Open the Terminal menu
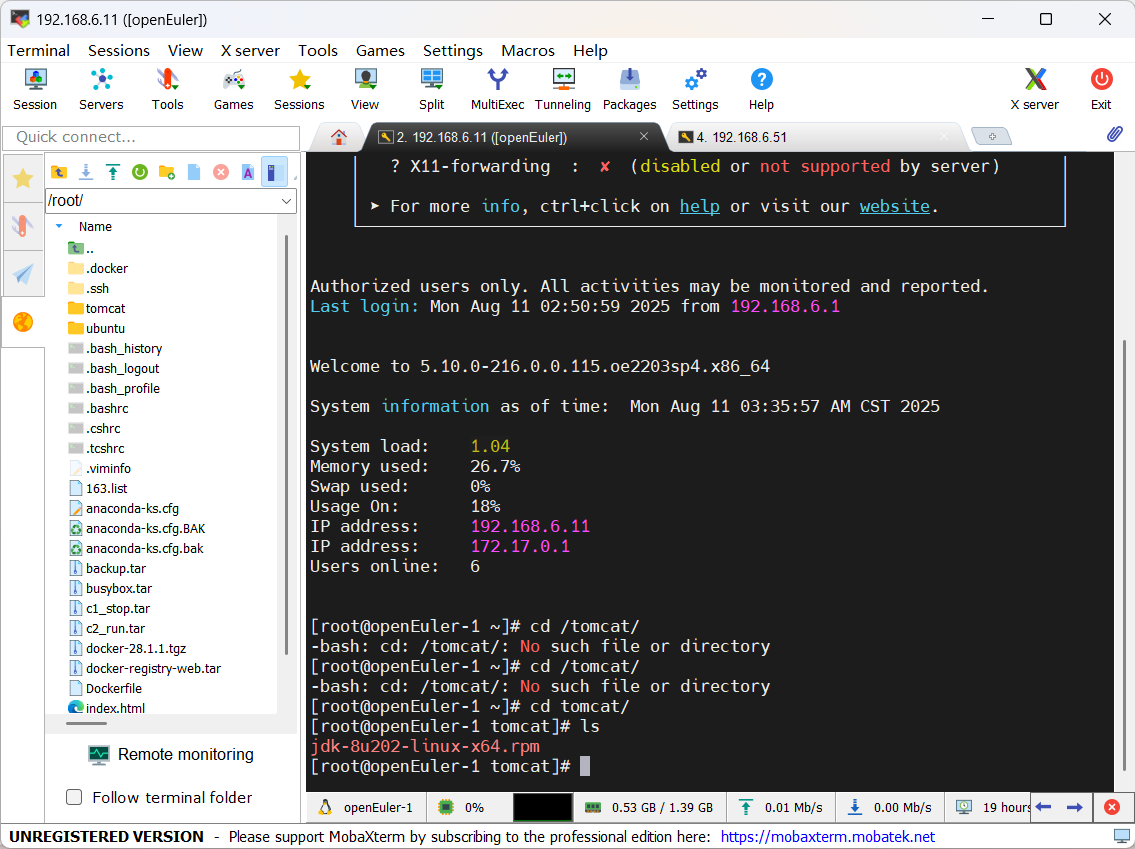 coord(38,51)
